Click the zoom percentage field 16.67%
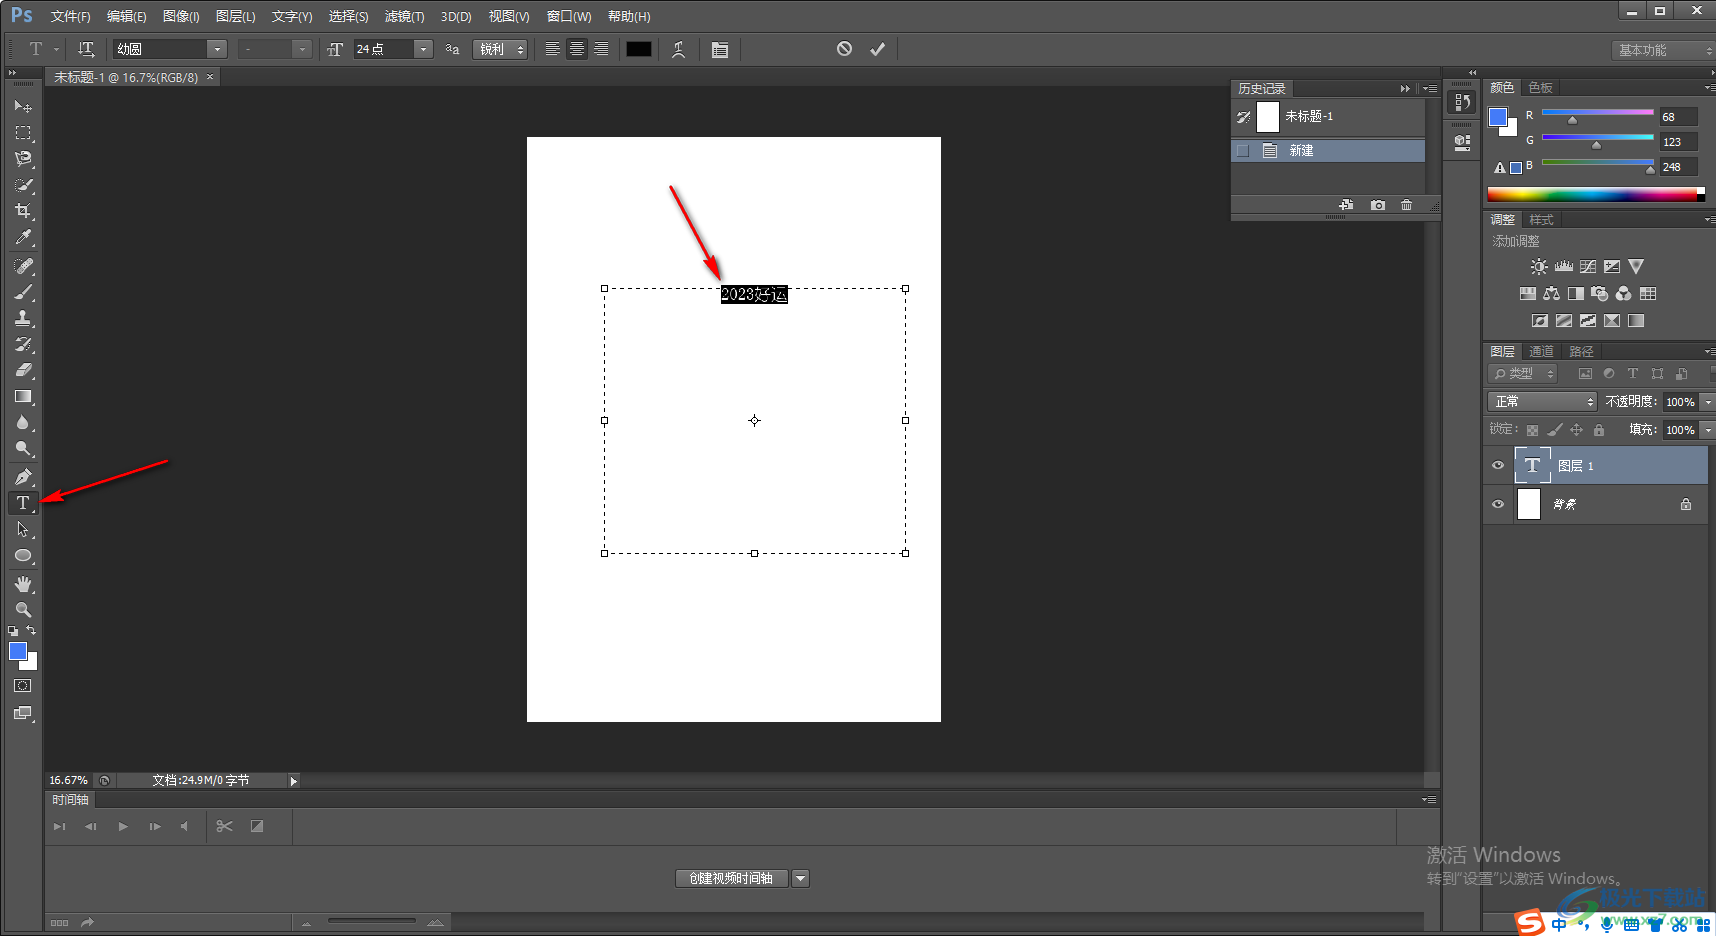 click(x=68, y=780)
